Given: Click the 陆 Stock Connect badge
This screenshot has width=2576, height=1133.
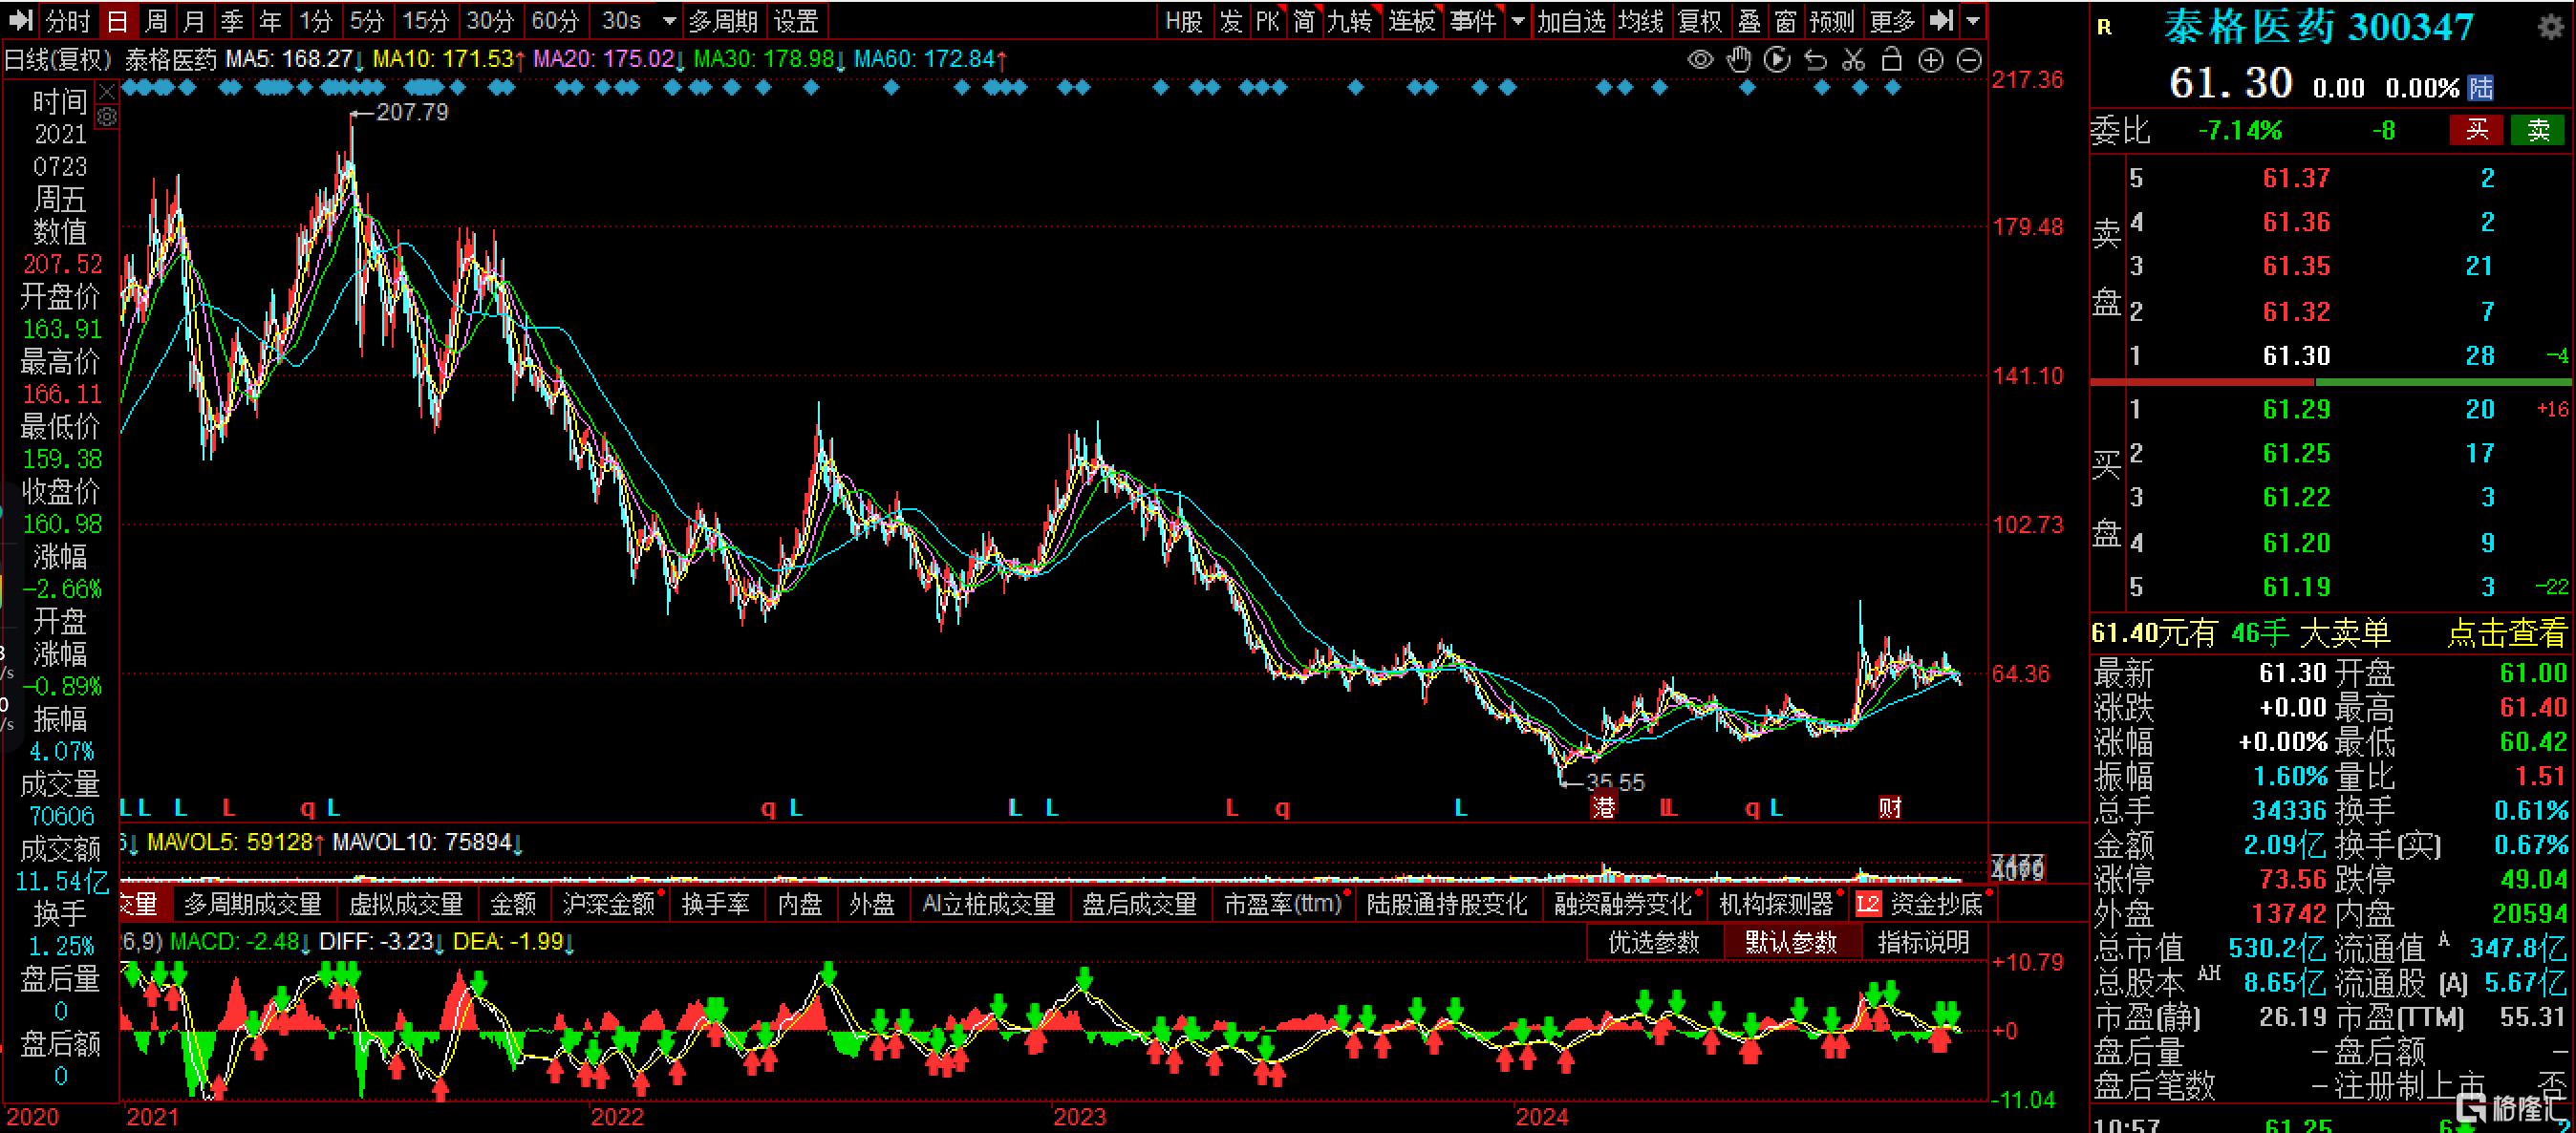Looking at the screenshot, I should click(x=2481, y=88).
